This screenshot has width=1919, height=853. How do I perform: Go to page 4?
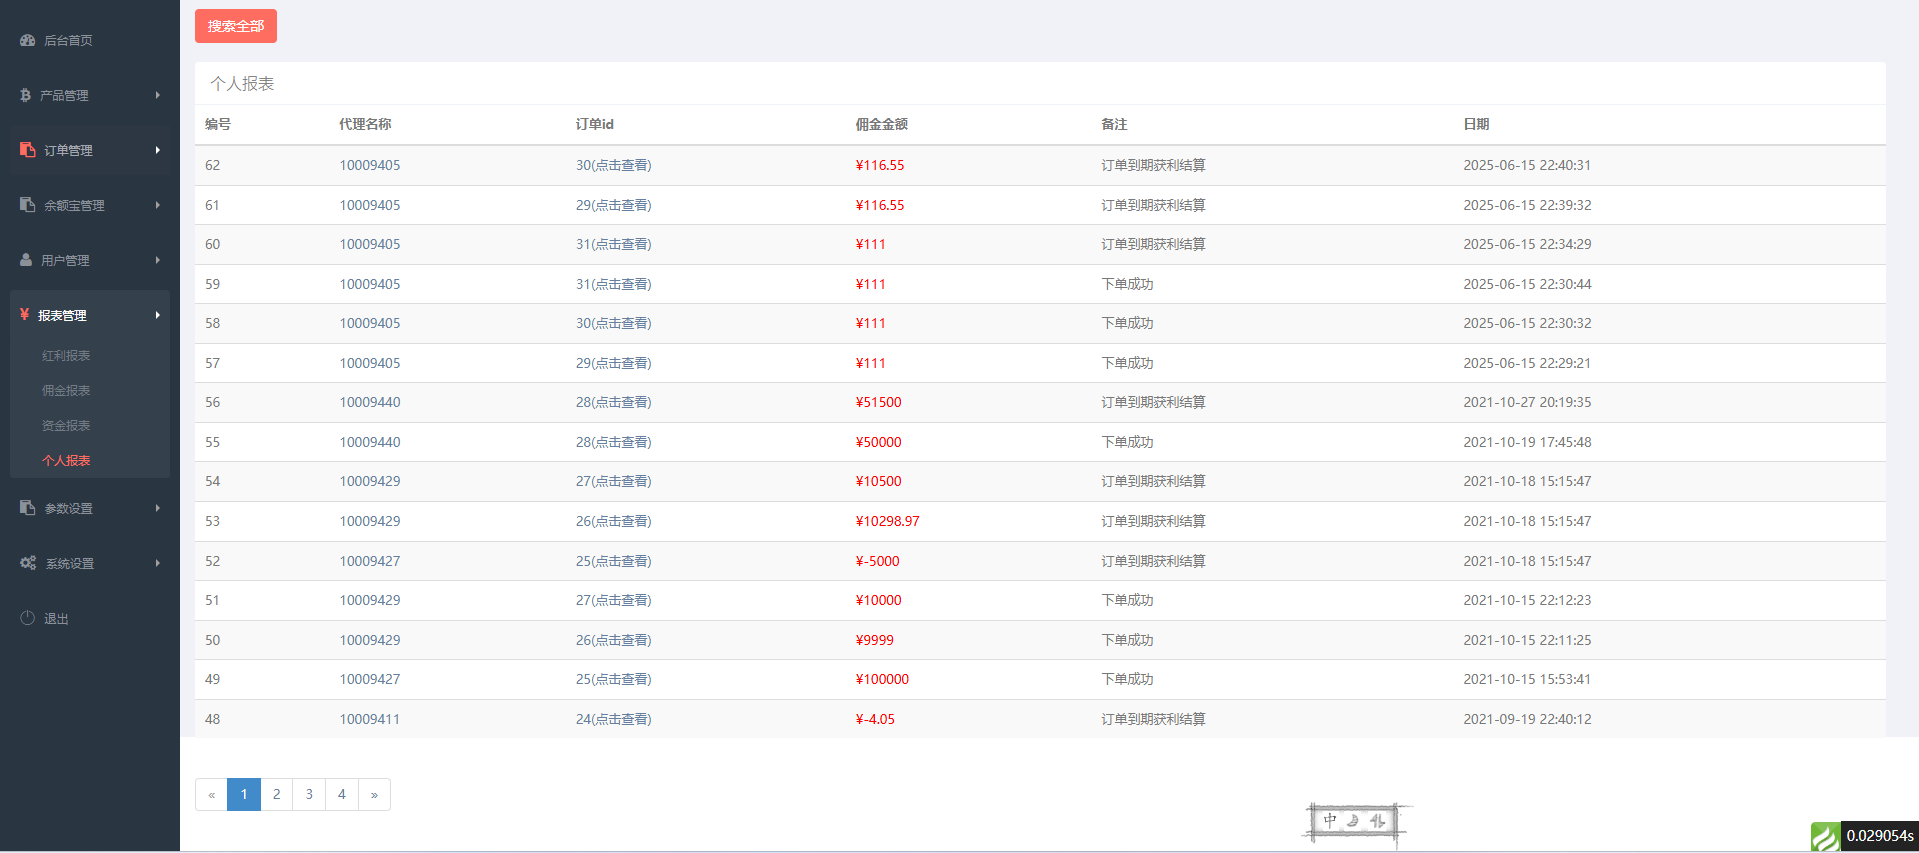pos(342,794)
